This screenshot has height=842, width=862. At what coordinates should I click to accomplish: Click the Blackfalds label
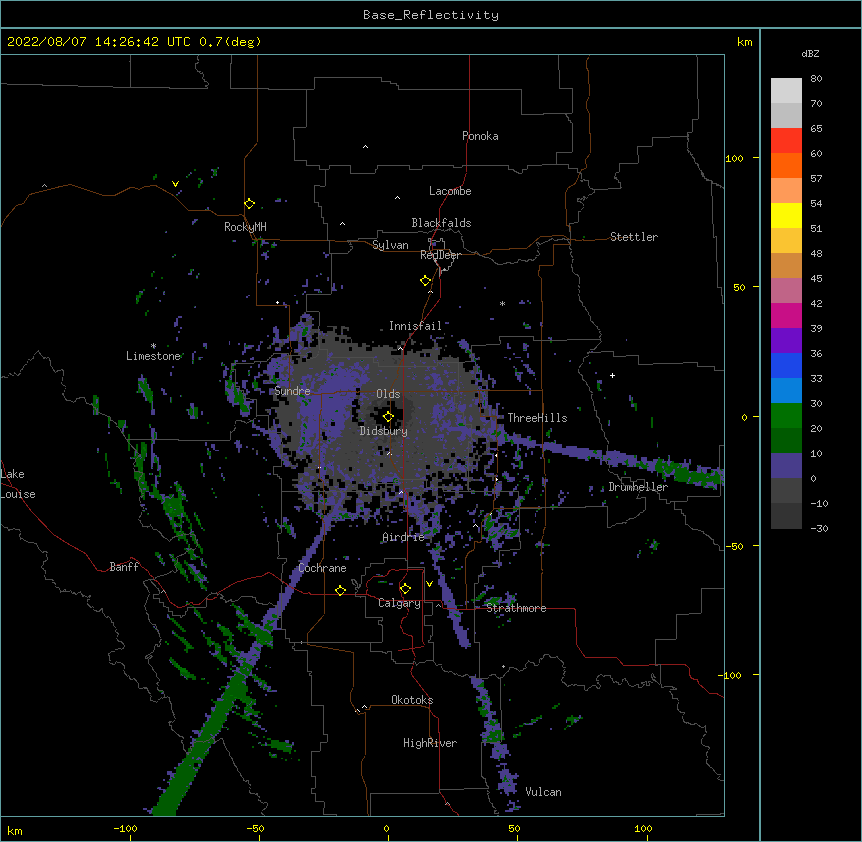click(441, 223)
